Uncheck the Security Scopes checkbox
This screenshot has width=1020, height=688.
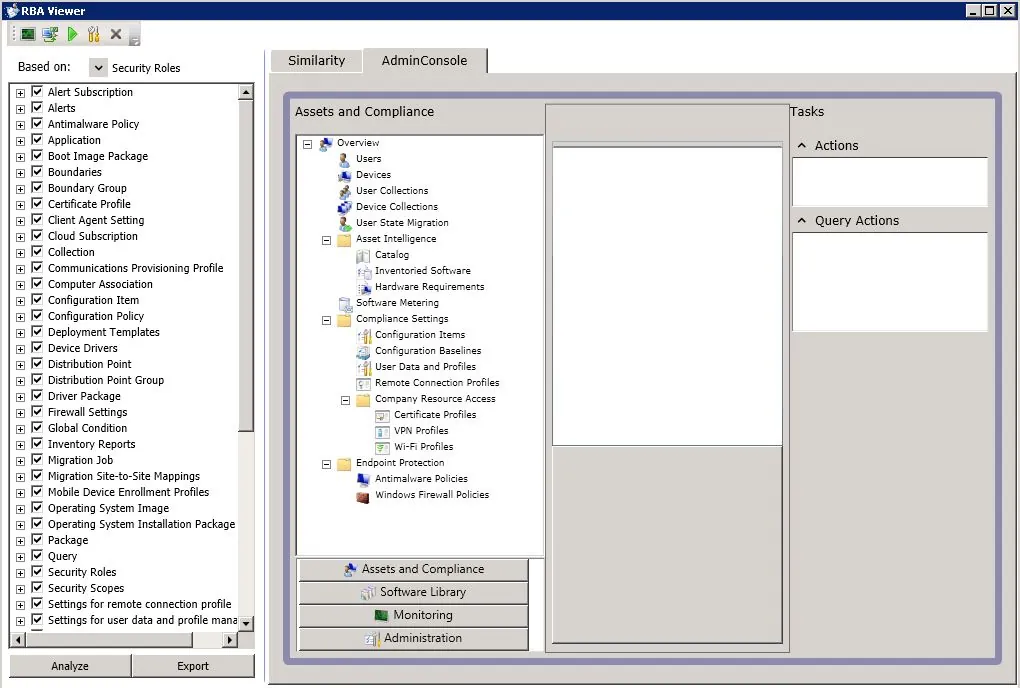(37, 588)
